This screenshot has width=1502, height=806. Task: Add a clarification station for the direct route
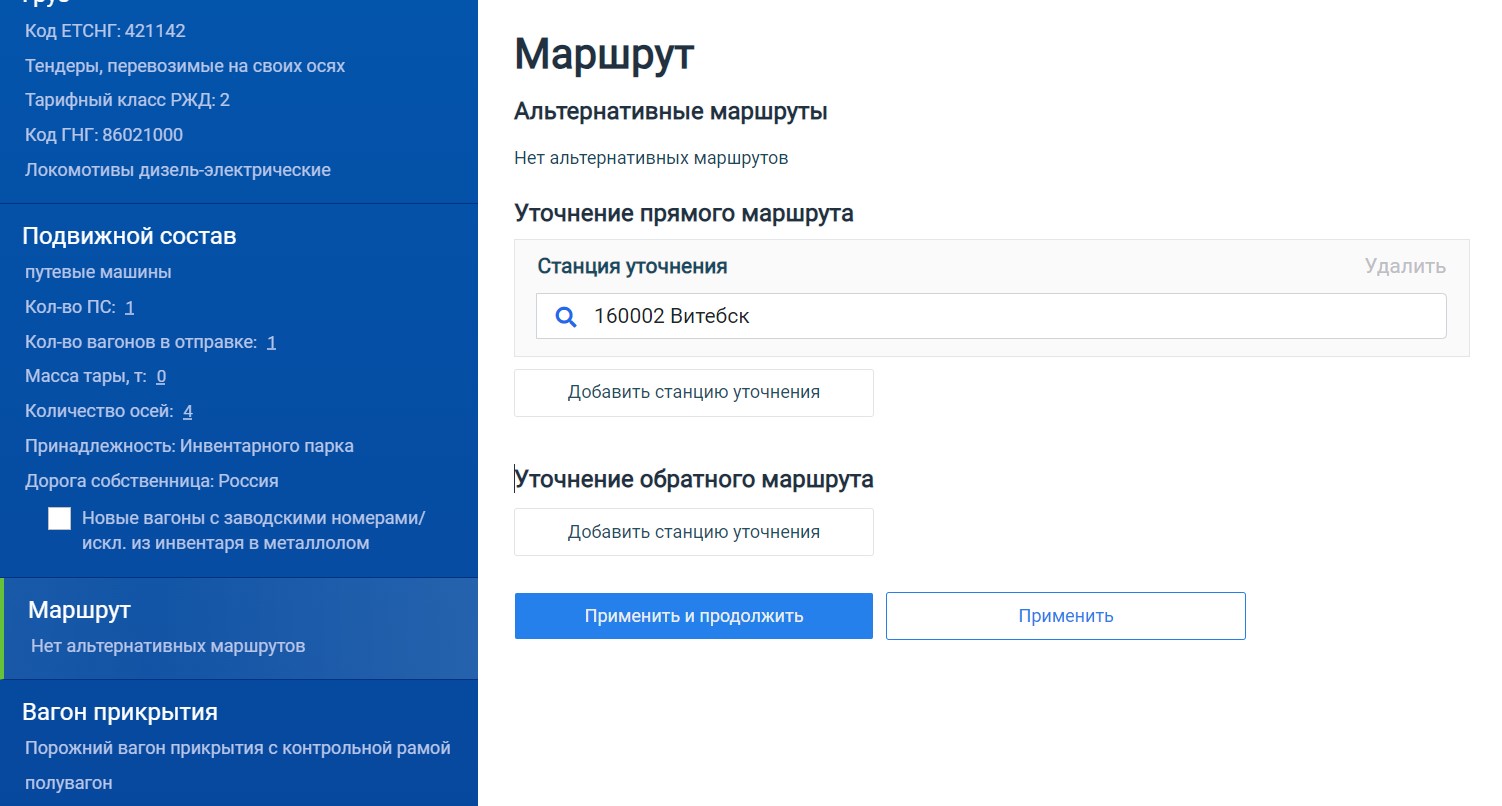(x=693, y=392)
